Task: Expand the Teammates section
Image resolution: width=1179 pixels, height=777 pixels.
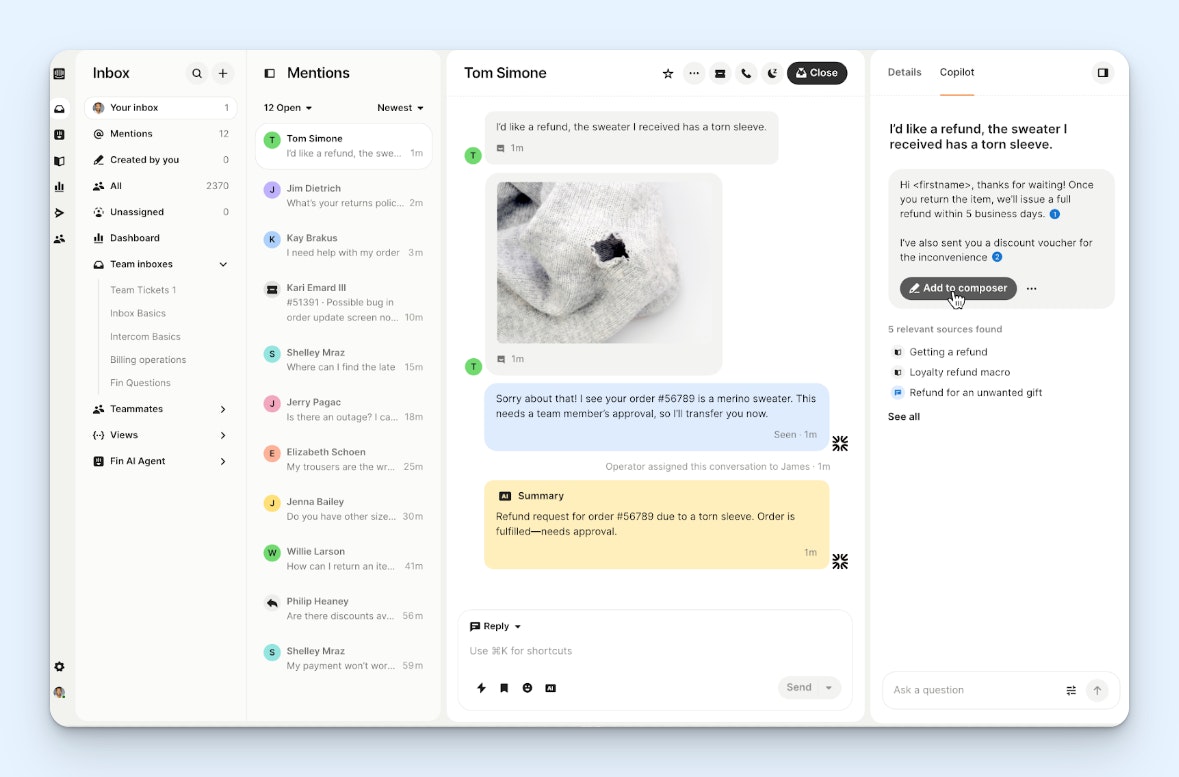Action: coord(223,409)
